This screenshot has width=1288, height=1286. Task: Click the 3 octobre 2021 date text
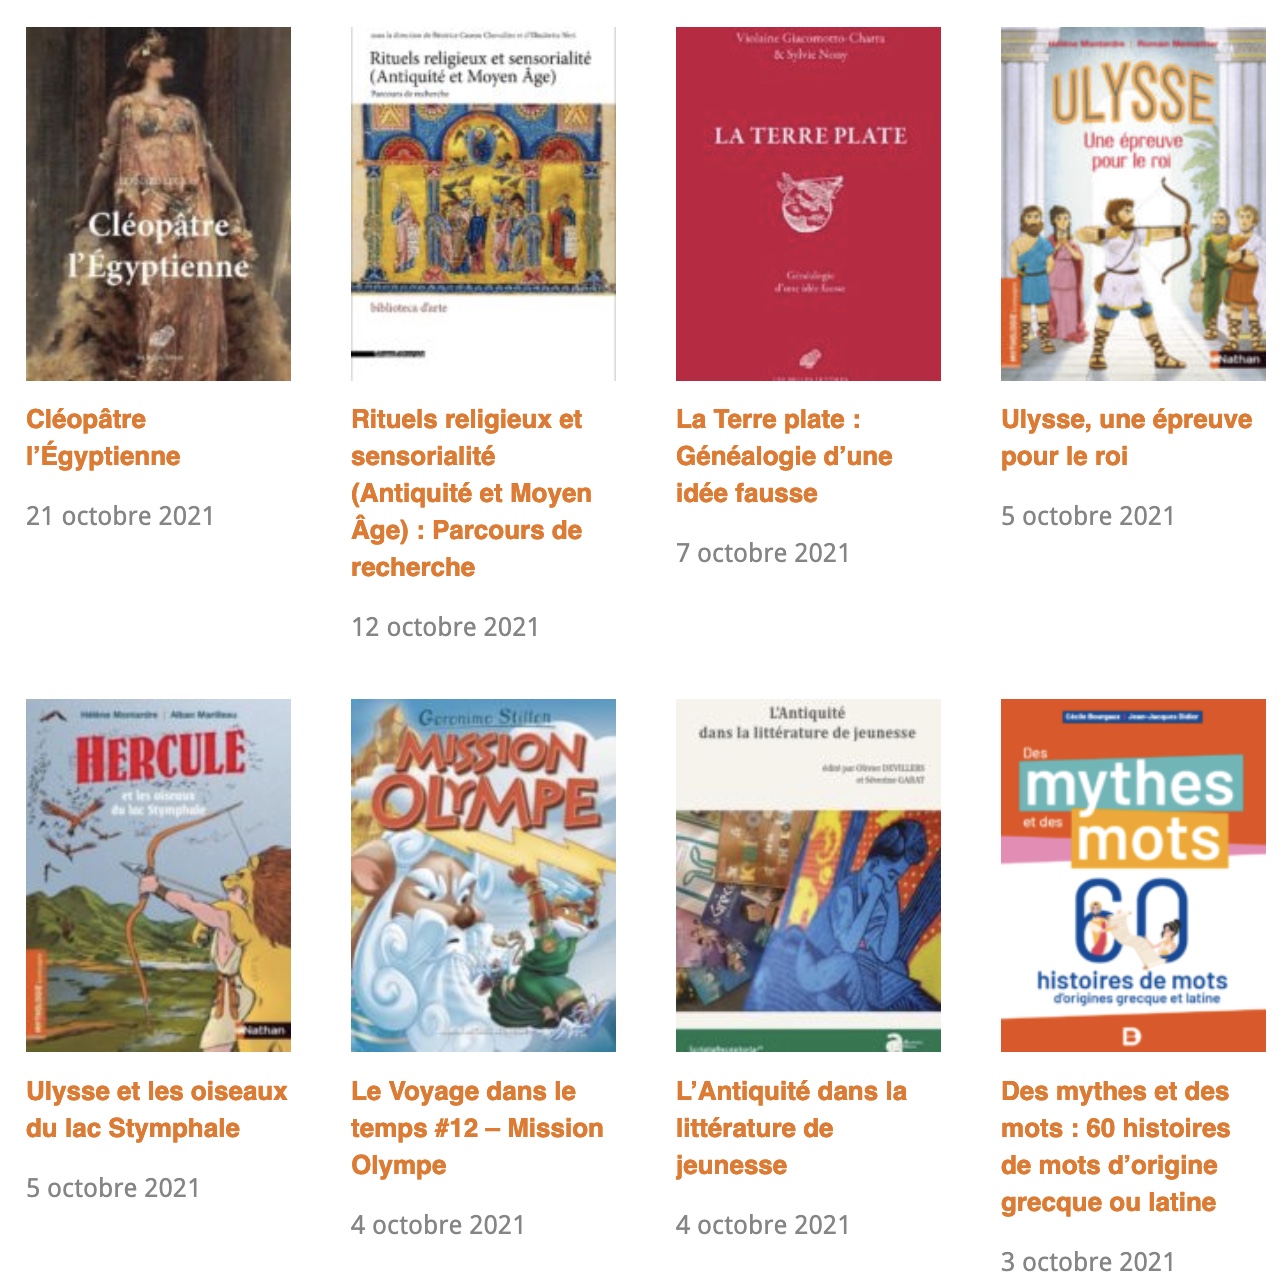[1088, 1262]
